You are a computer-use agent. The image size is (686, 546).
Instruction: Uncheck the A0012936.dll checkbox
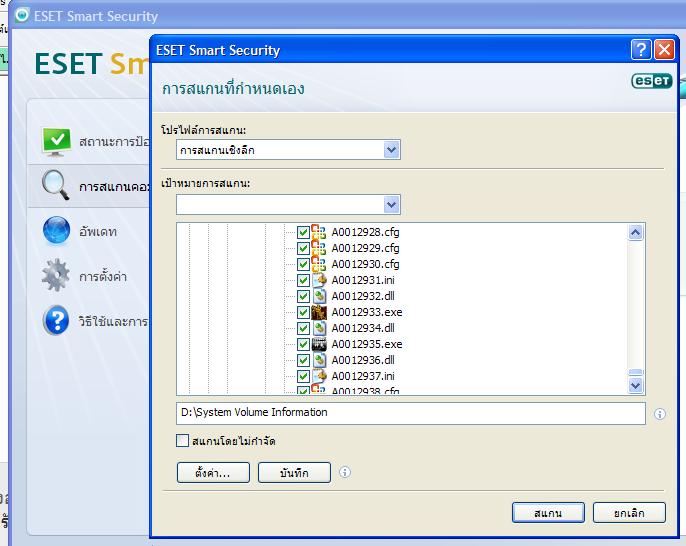coord(303,360)
